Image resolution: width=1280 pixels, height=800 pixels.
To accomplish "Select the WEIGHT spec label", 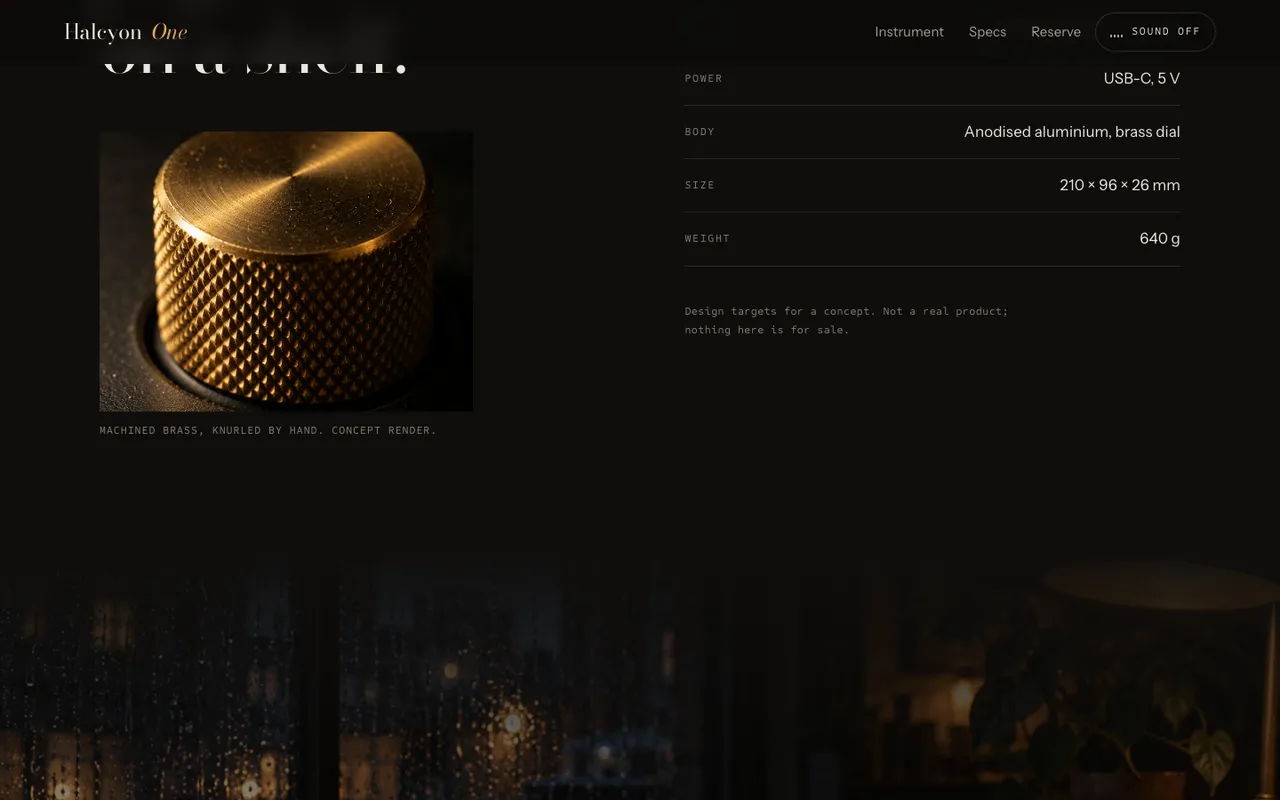I will tap(707, 238).
